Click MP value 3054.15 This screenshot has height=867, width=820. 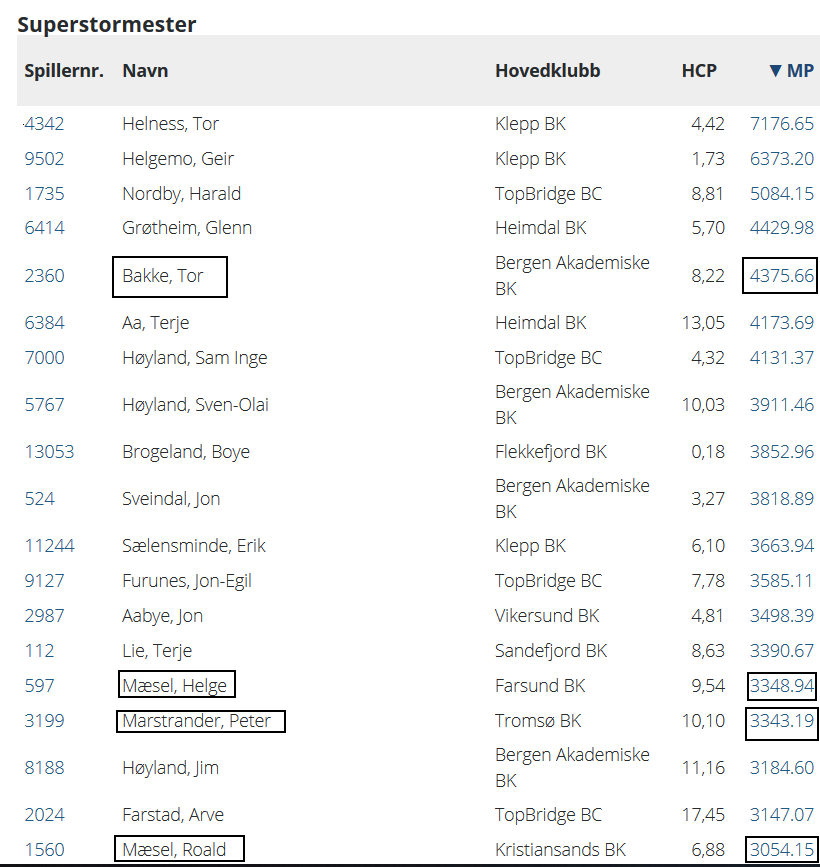click(x=782, y=850)
